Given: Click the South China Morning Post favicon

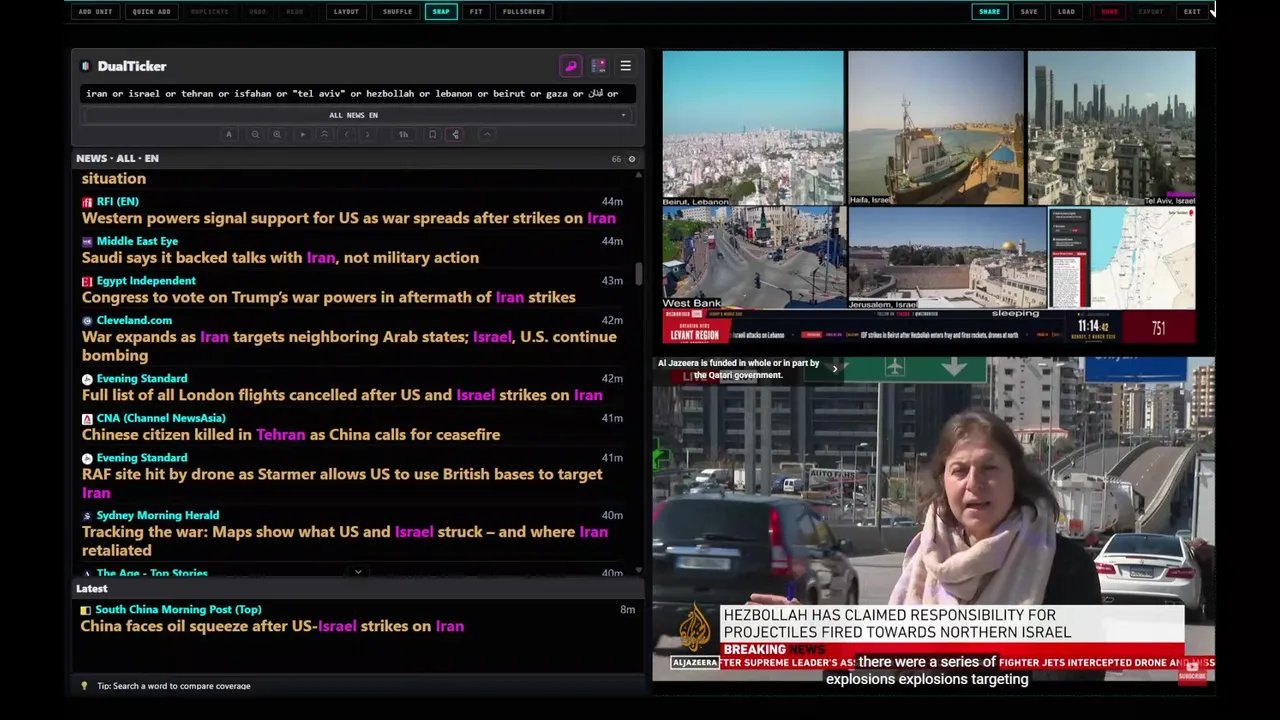Looking at the screenshot, I should (85, 610).
